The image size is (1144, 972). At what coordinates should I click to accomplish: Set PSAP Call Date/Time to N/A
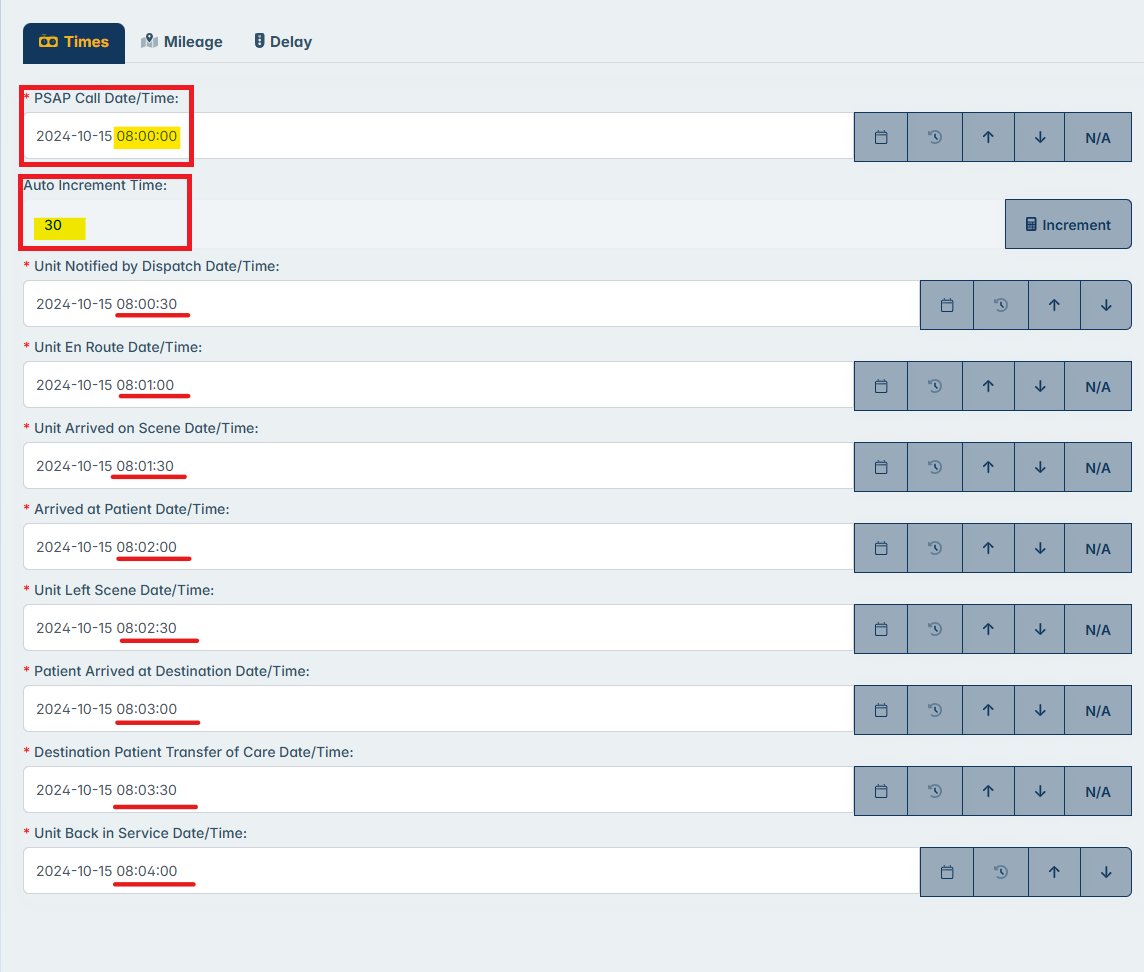click(1098, 137)
